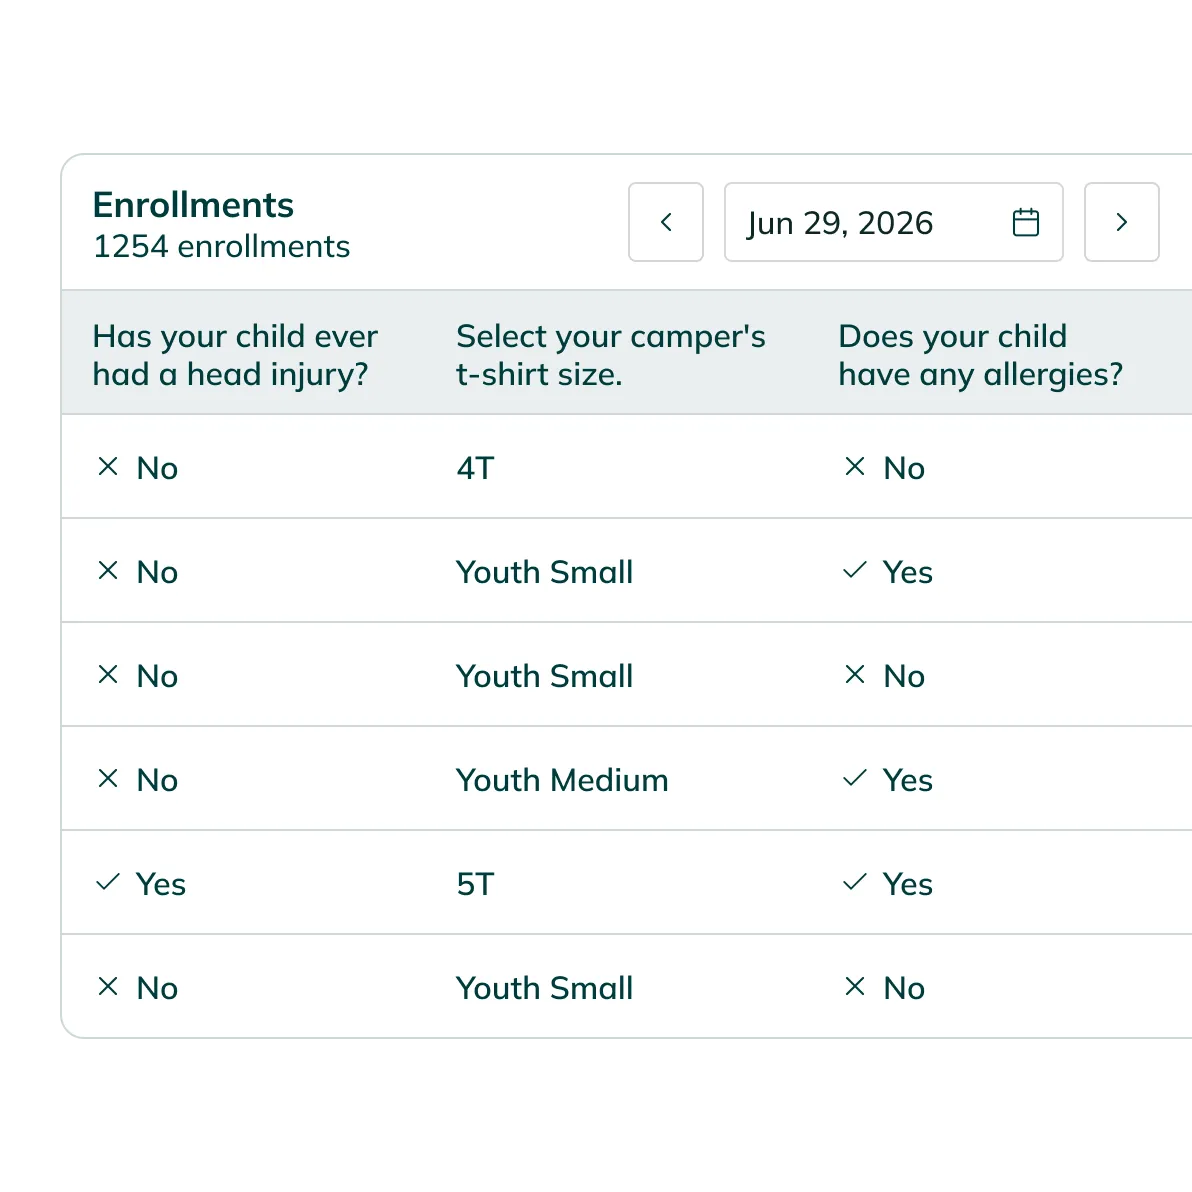Click X icon in first row head injury

[108, 467]
